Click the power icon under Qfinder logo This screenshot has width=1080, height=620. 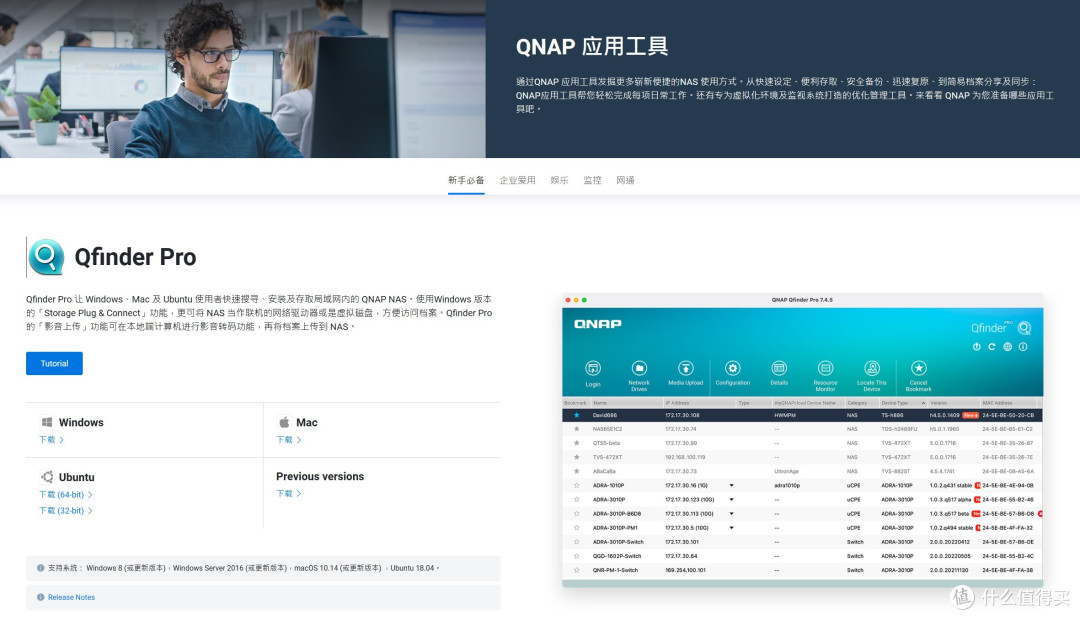click(976, 347)
